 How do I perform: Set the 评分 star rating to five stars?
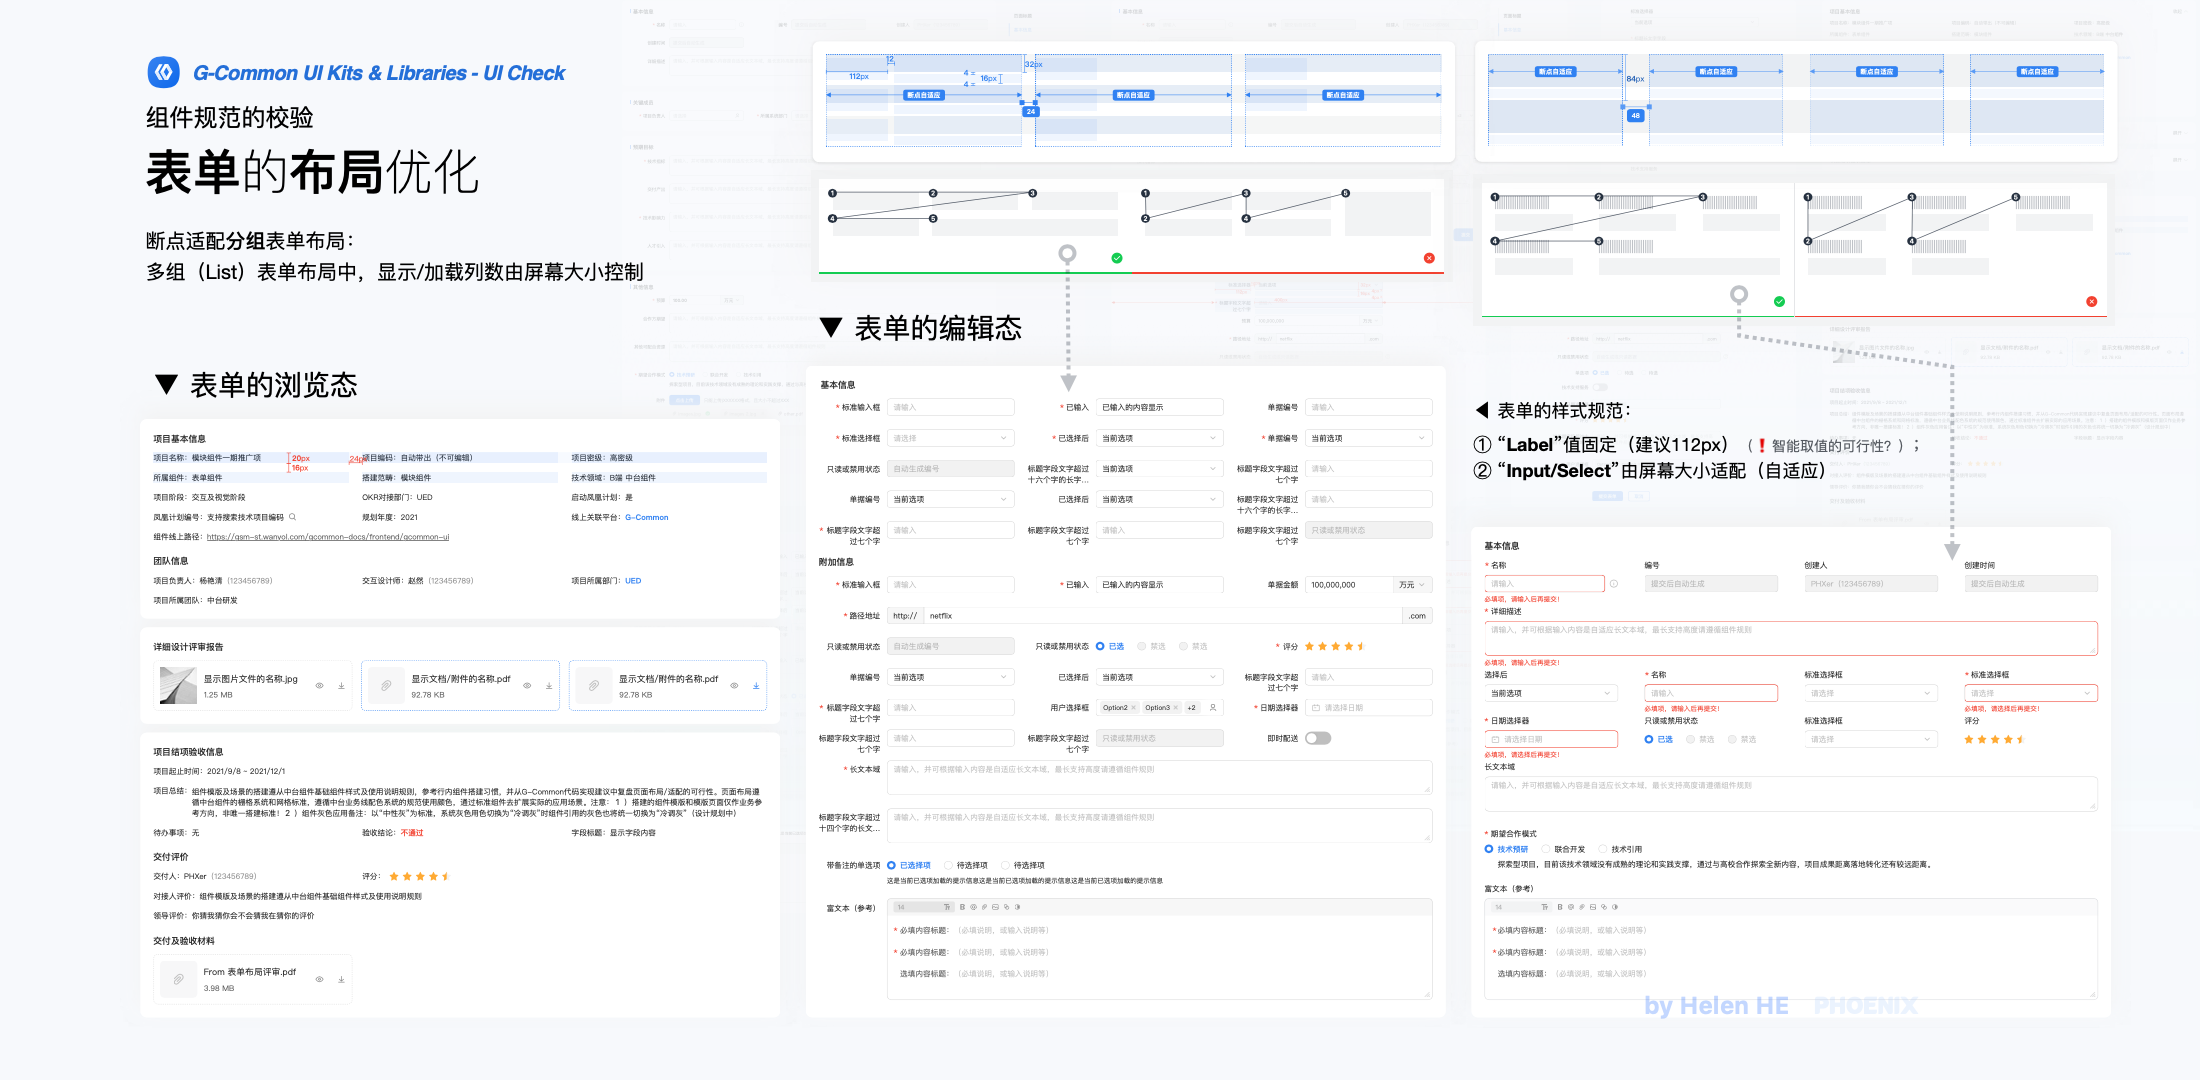[x=1360, y=646]
